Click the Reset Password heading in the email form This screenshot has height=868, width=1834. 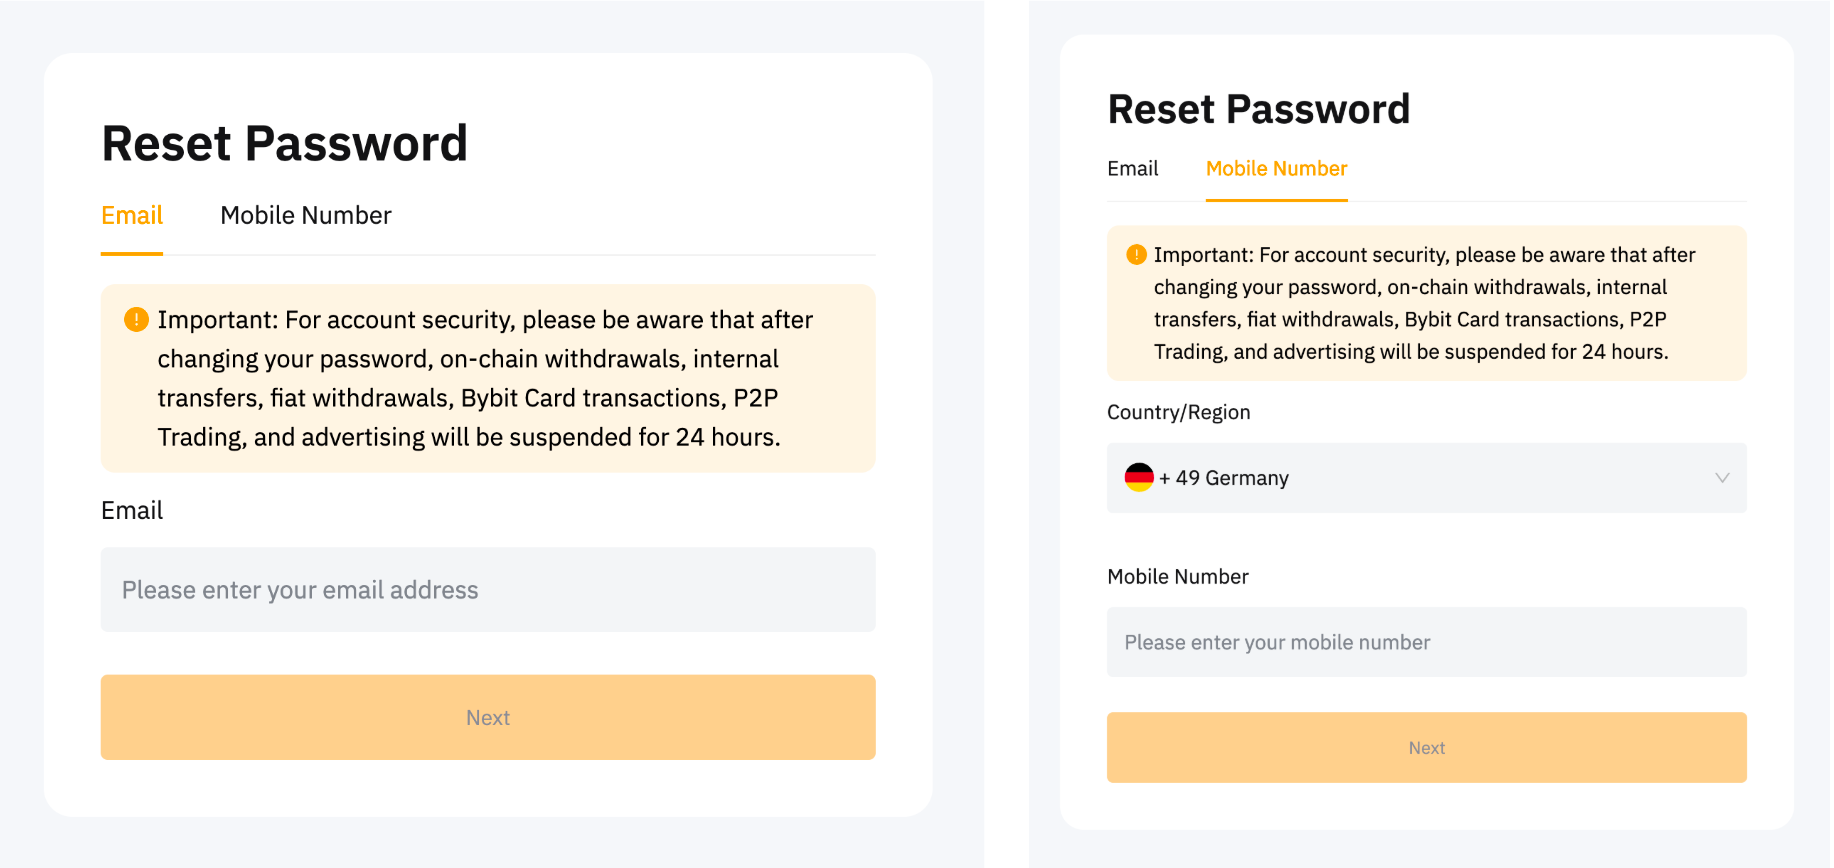(x=285, y=144)
